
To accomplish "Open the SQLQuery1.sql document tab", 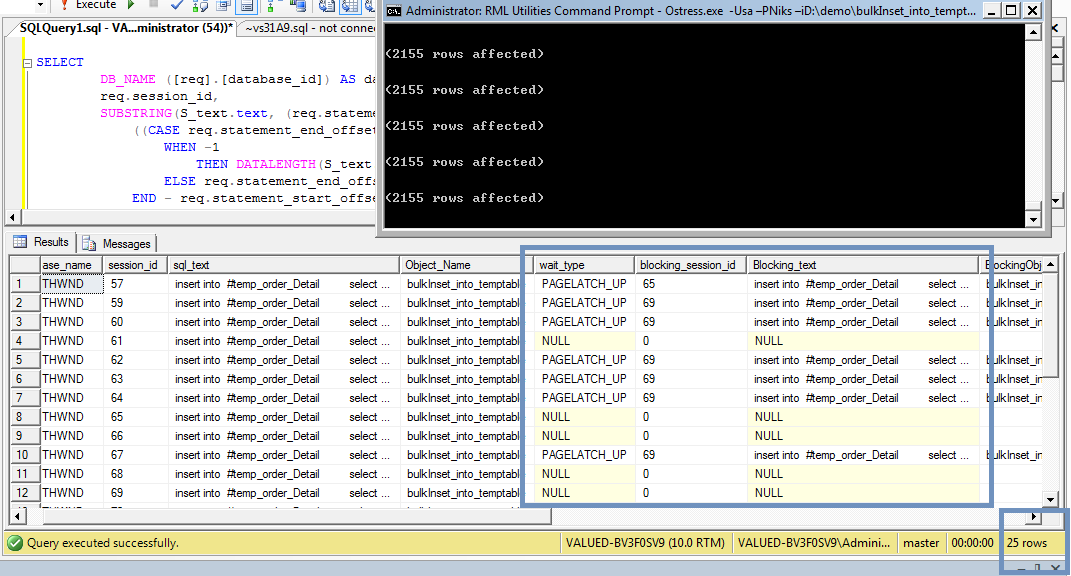I will 125,28.
